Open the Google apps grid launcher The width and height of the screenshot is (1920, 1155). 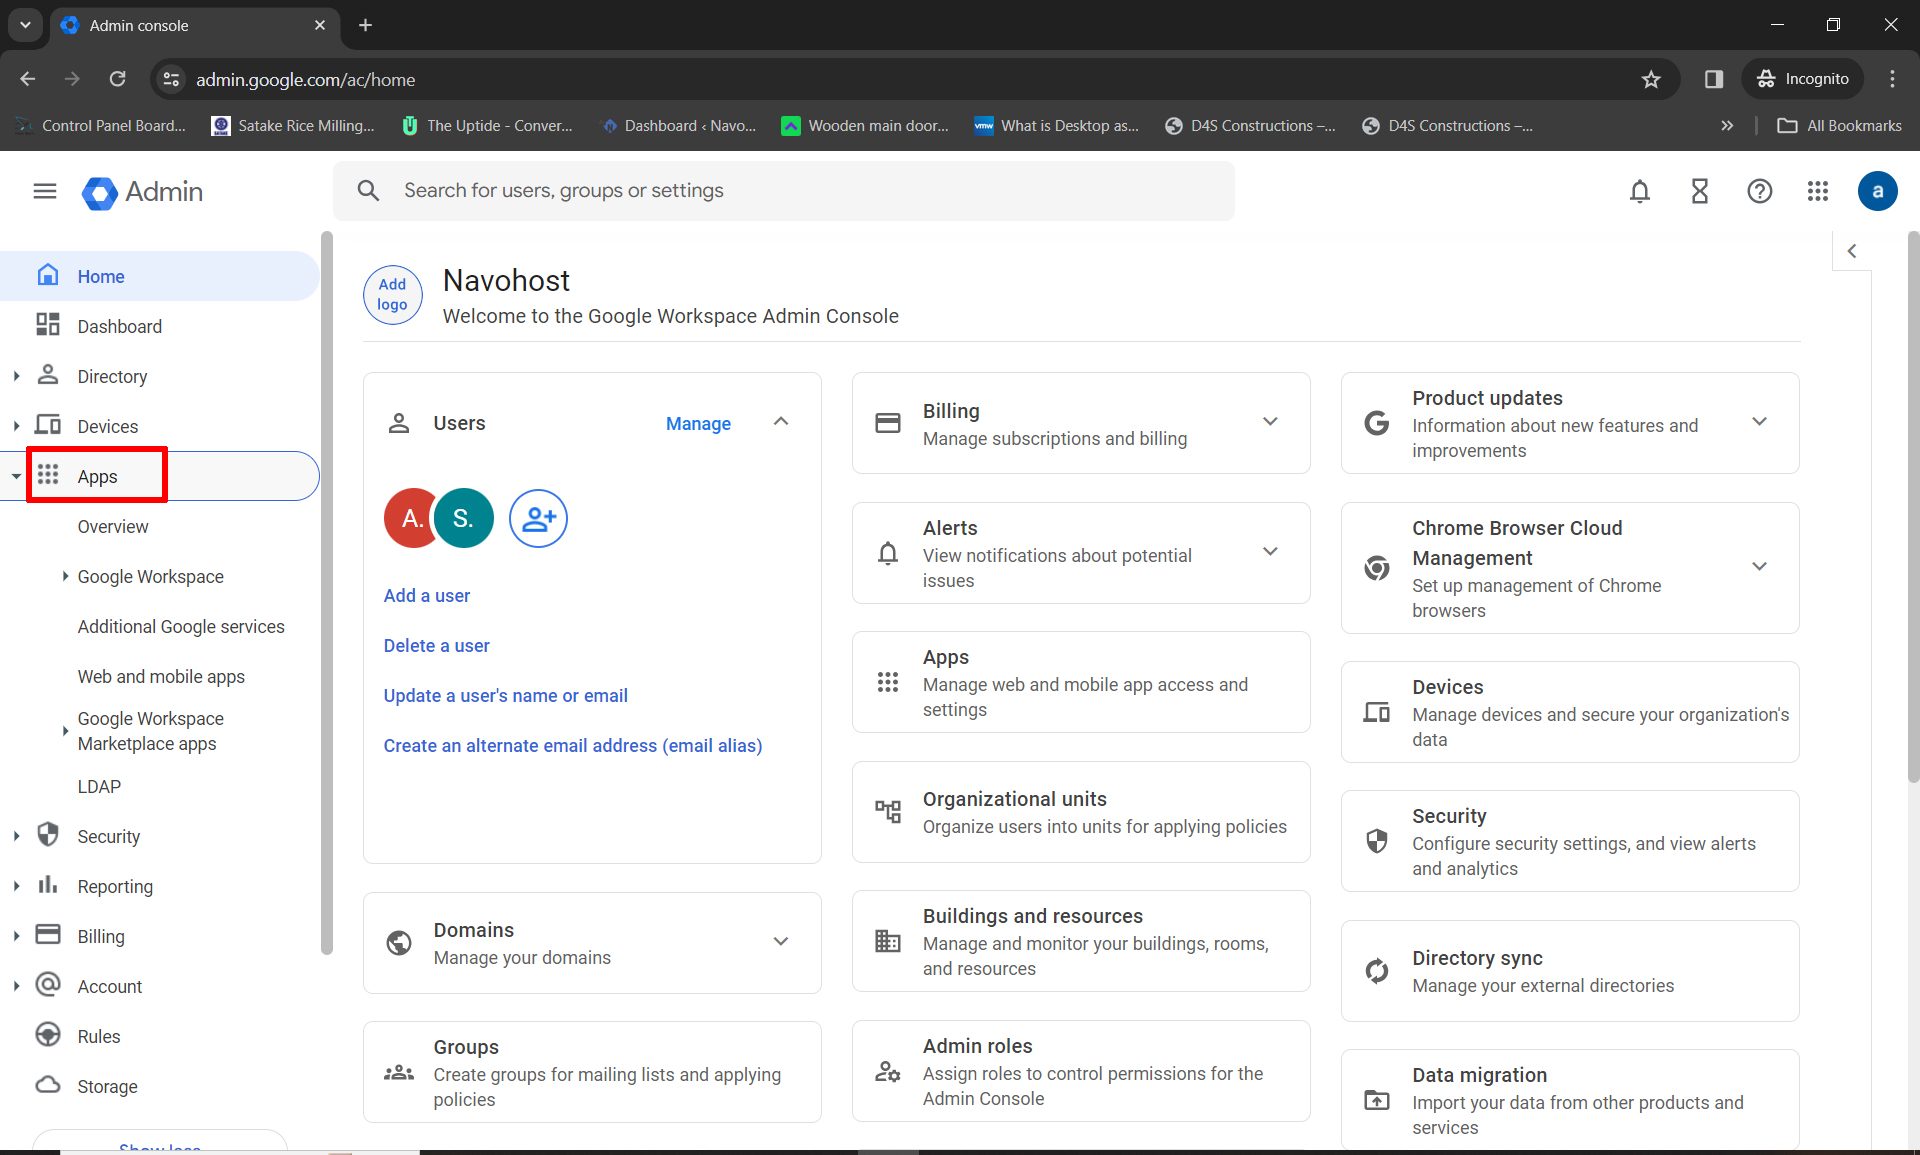1818,191
